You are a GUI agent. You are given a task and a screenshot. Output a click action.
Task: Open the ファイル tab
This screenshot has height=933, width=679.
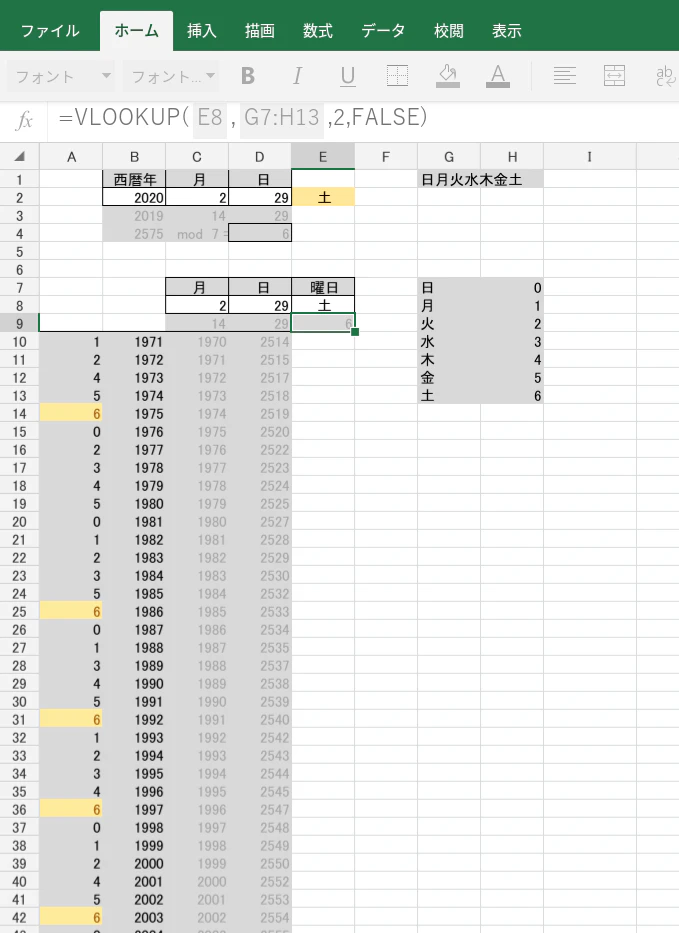point(50,31)
